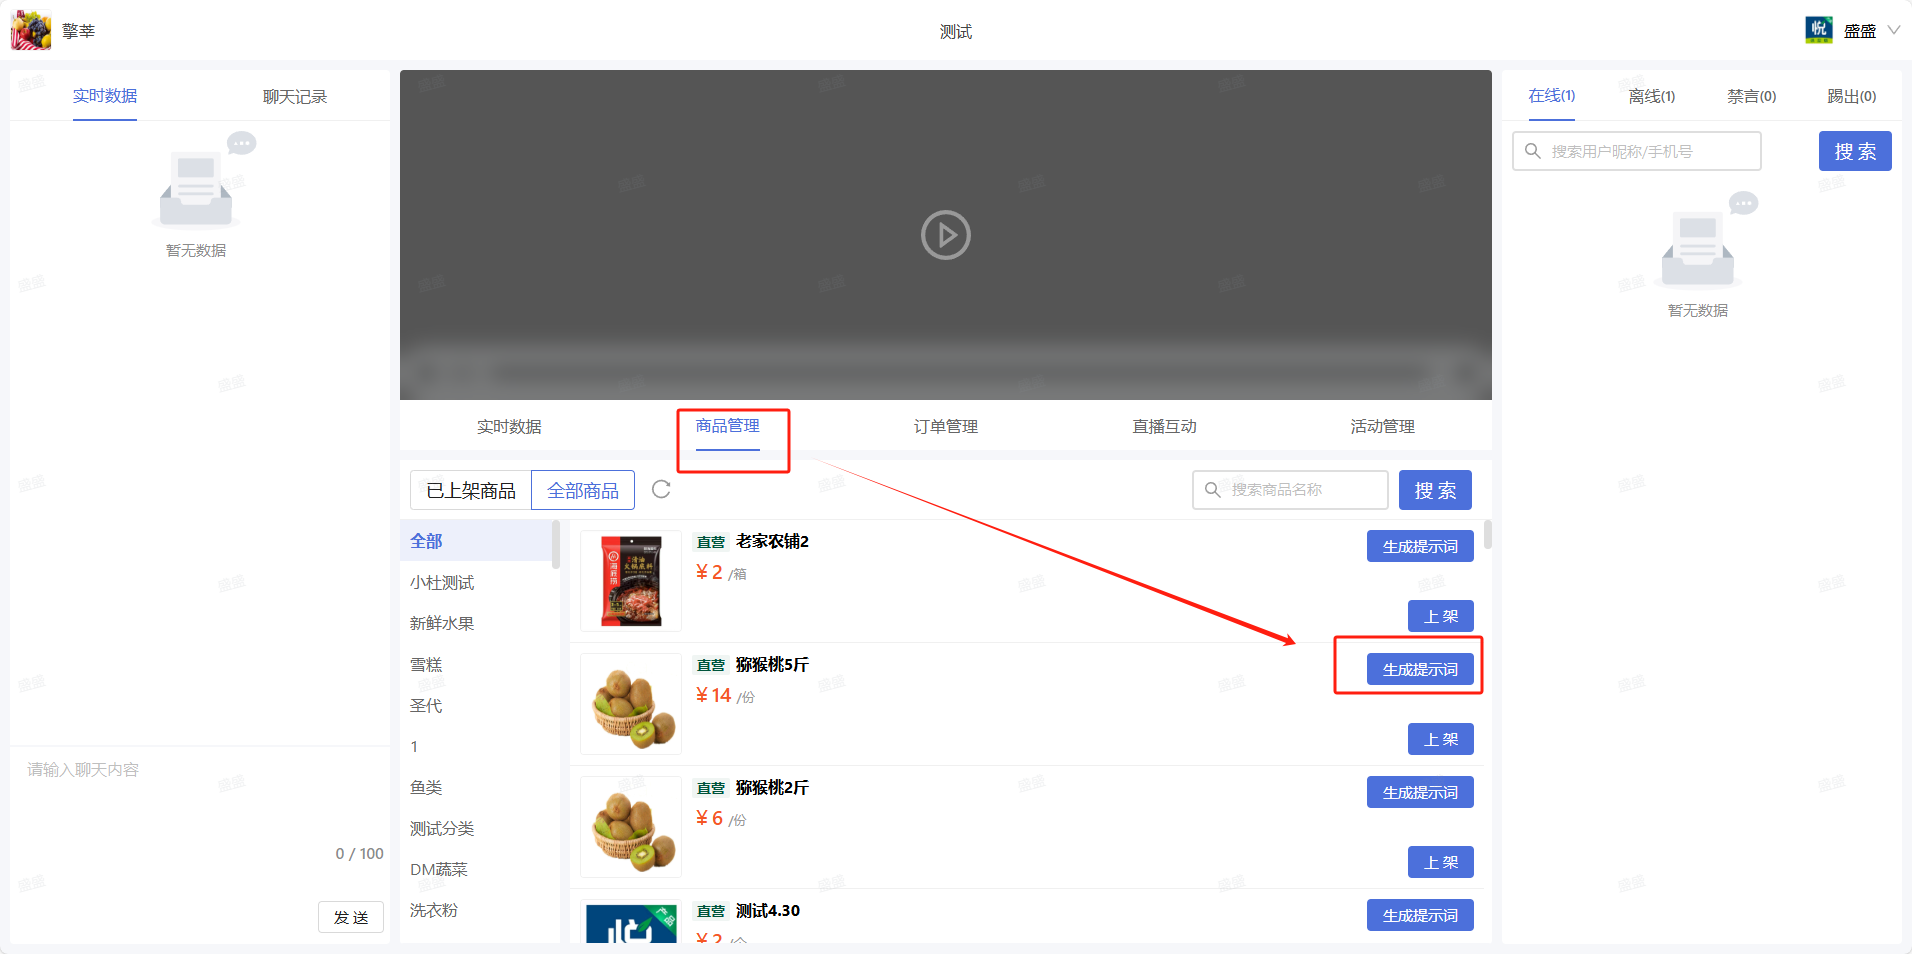Click 生成提示词 for 猕猴桃5斤
The image size is (1912, 954).
pyautogui.click(x=1419, y=669)
